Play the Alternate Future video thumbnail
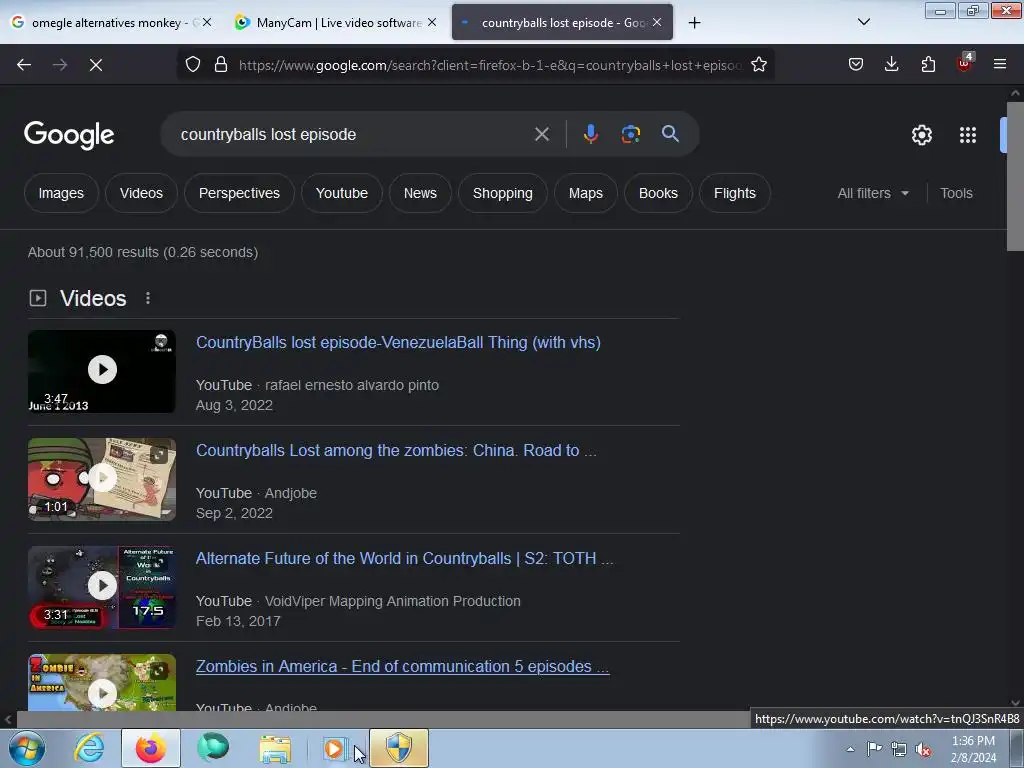Image resolution: width=1024 pixels, height=768 pixels. (102, 587)
